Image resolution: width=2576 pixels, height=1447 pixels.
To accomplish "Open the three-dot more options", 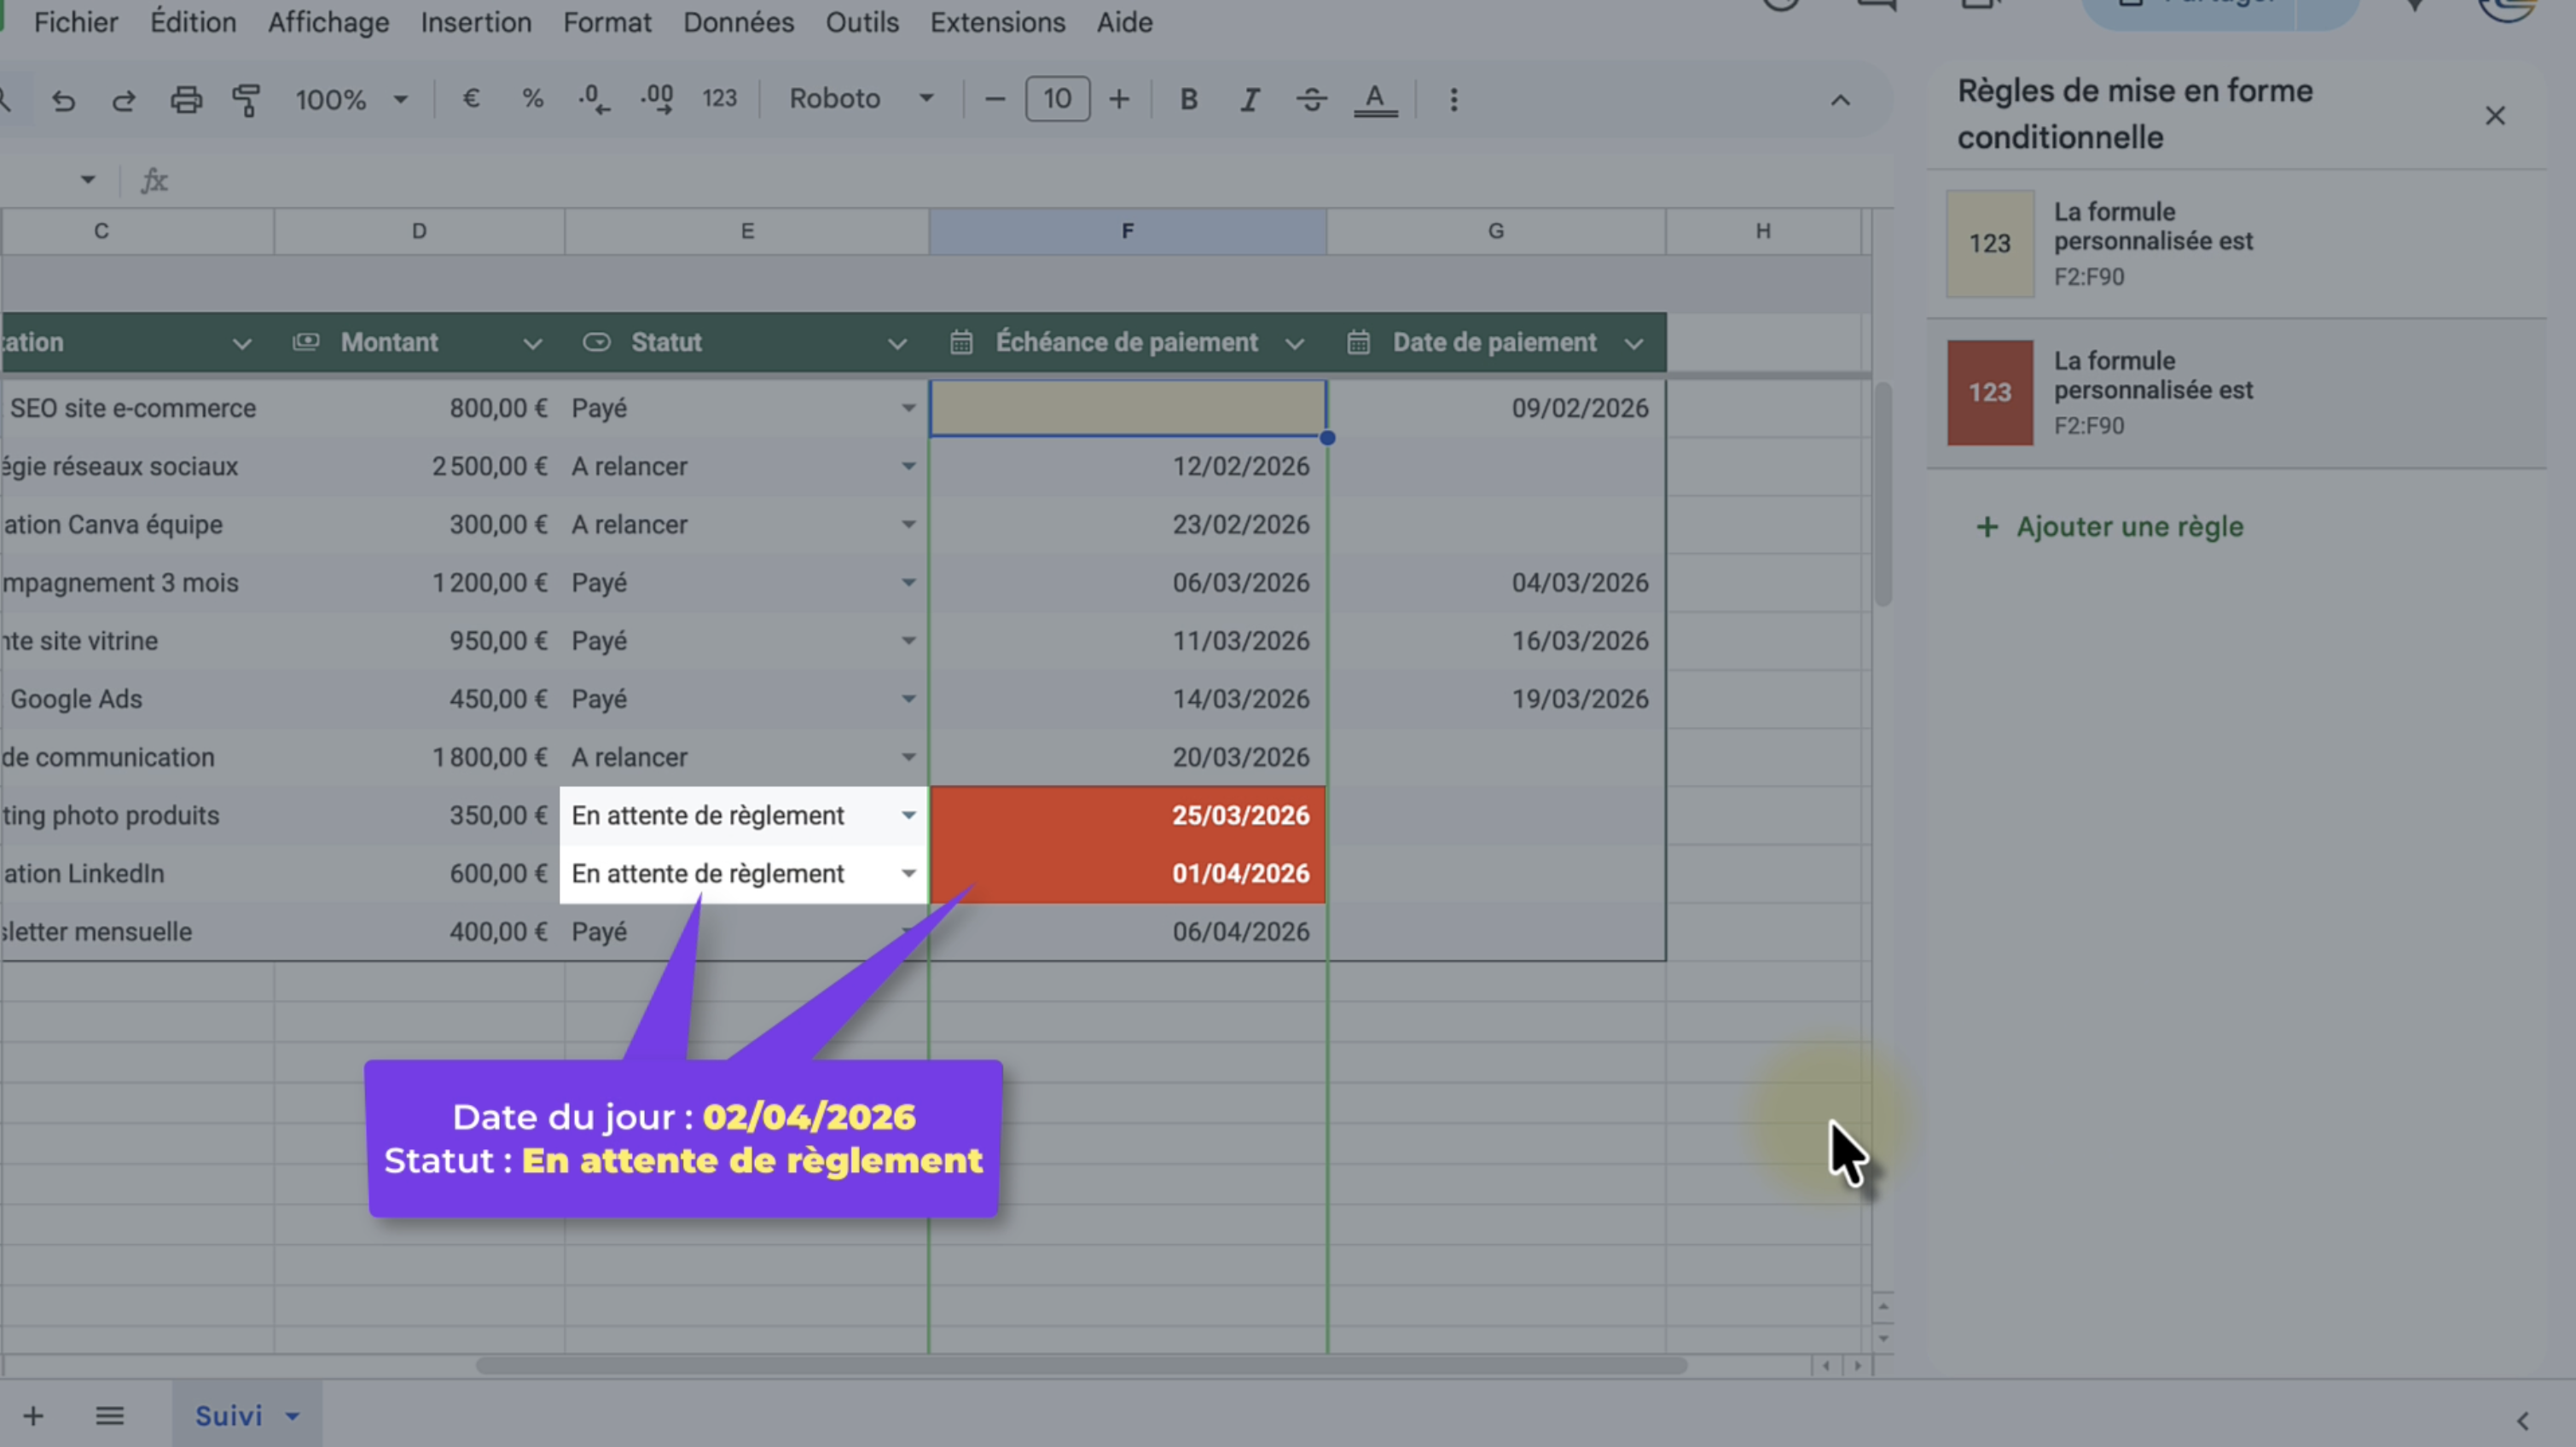I will click(1454, 99).
